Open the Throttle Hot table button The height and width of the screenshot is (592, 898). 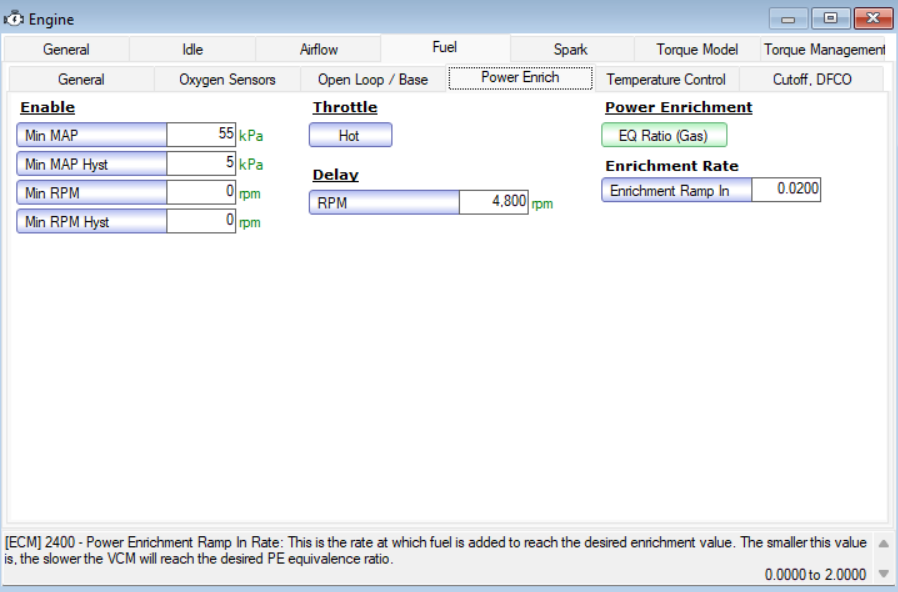pyautogui.click(x=350, y=135)
